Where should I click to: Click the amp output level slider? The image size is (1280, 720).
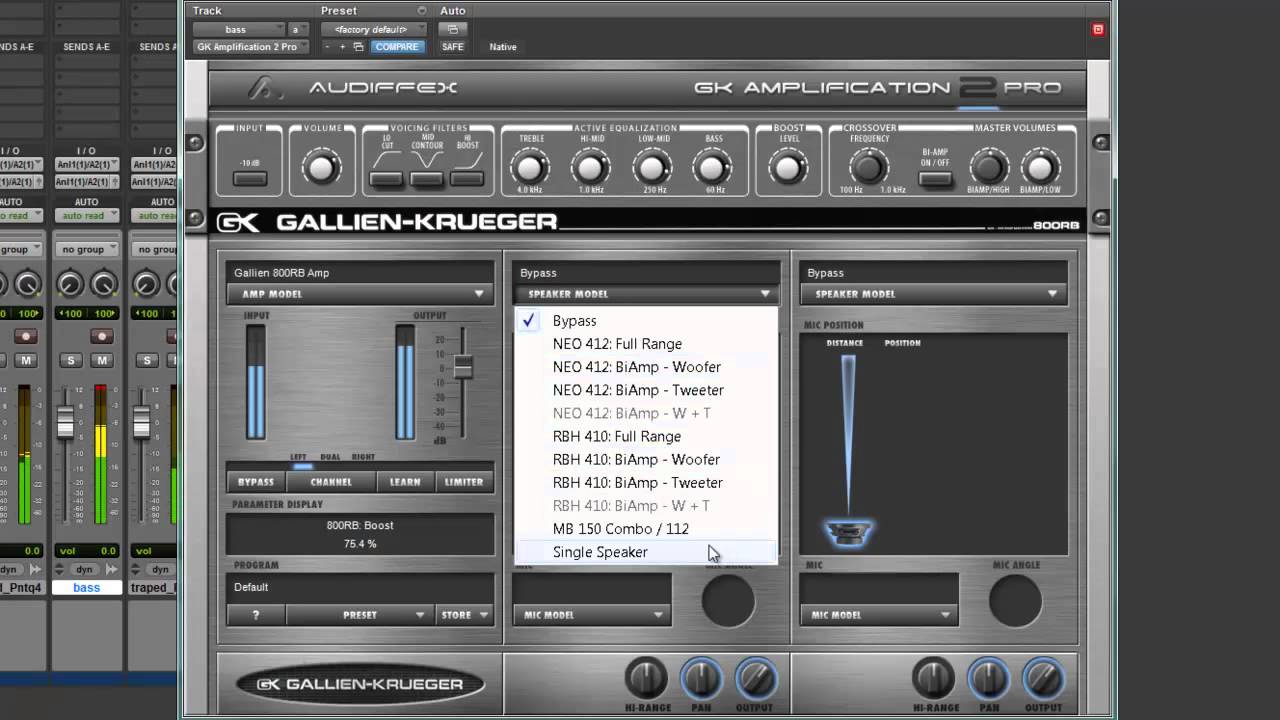[x=463, y=367]
